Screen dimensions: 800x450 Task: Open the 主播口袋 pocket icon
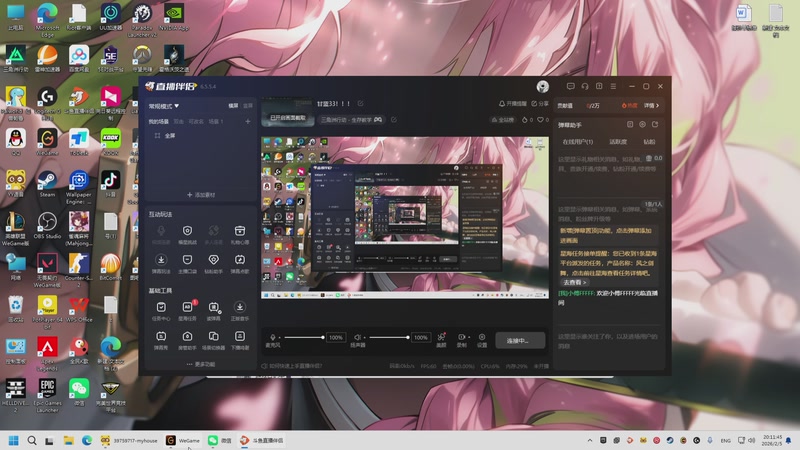coord(187,264)
